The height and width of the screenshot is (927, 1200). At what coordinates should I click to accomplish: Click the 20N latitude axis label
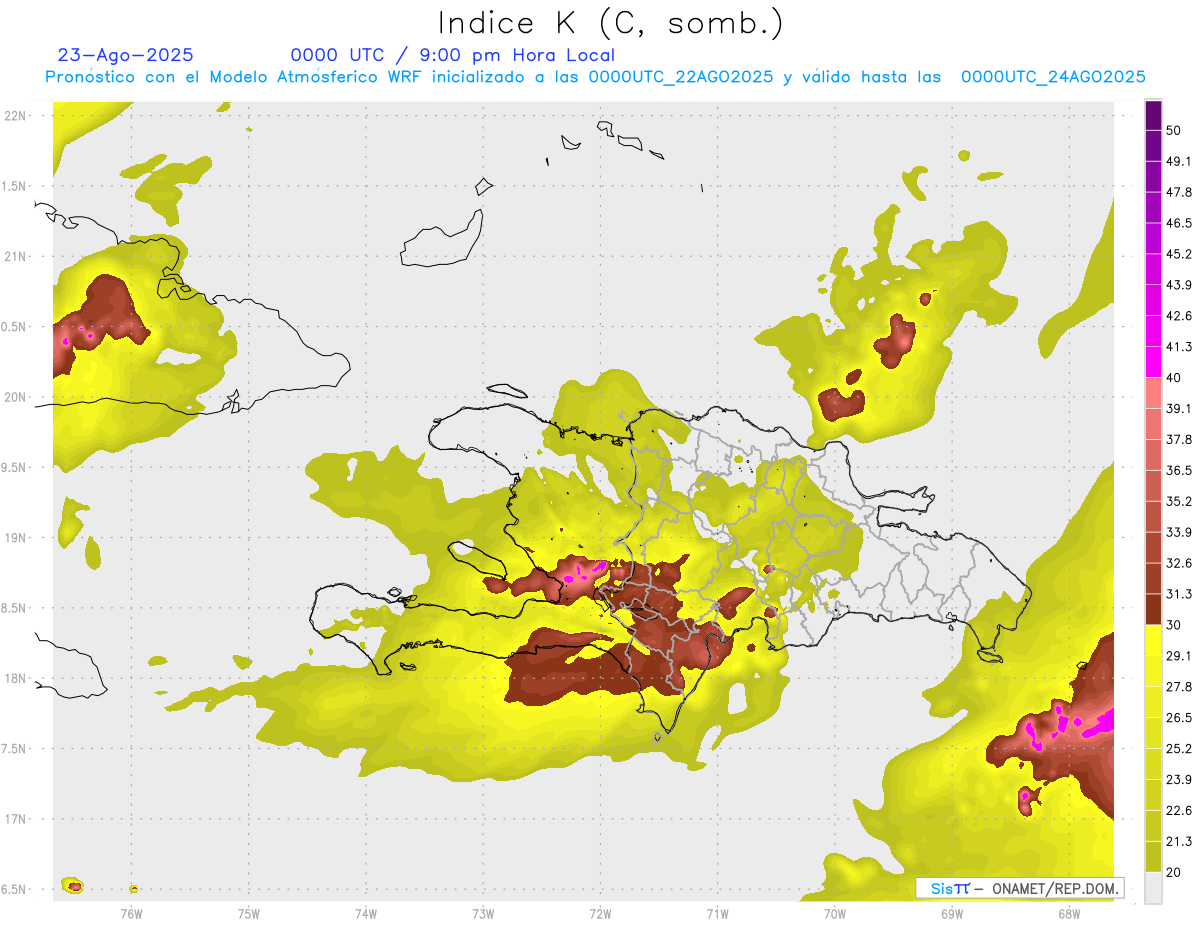pos(15,397)
